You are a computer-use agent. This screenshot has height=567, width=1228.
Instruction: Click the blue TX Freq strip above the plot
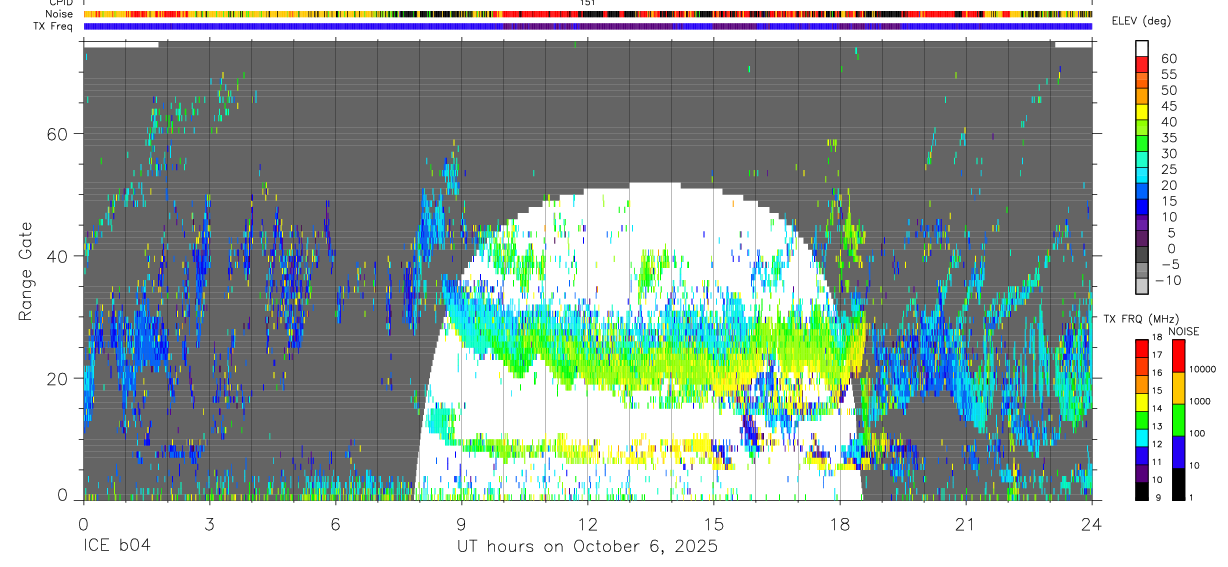(588, 26)
